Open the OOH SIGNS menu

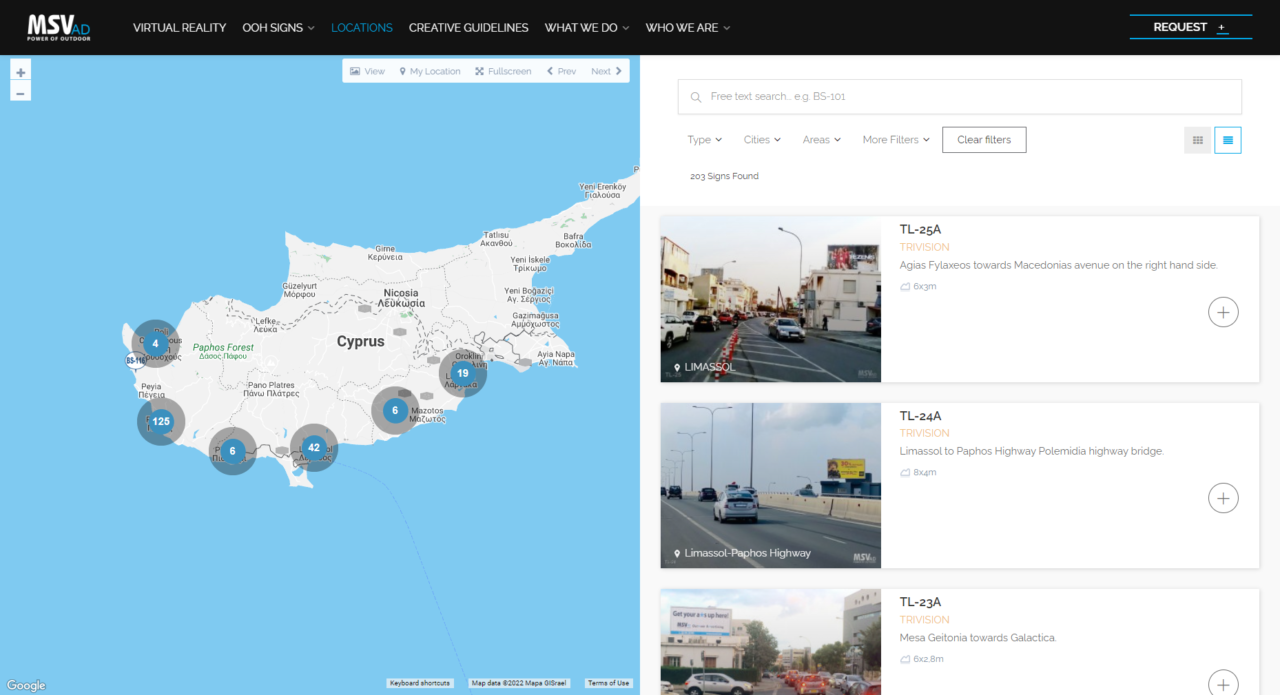278,28
